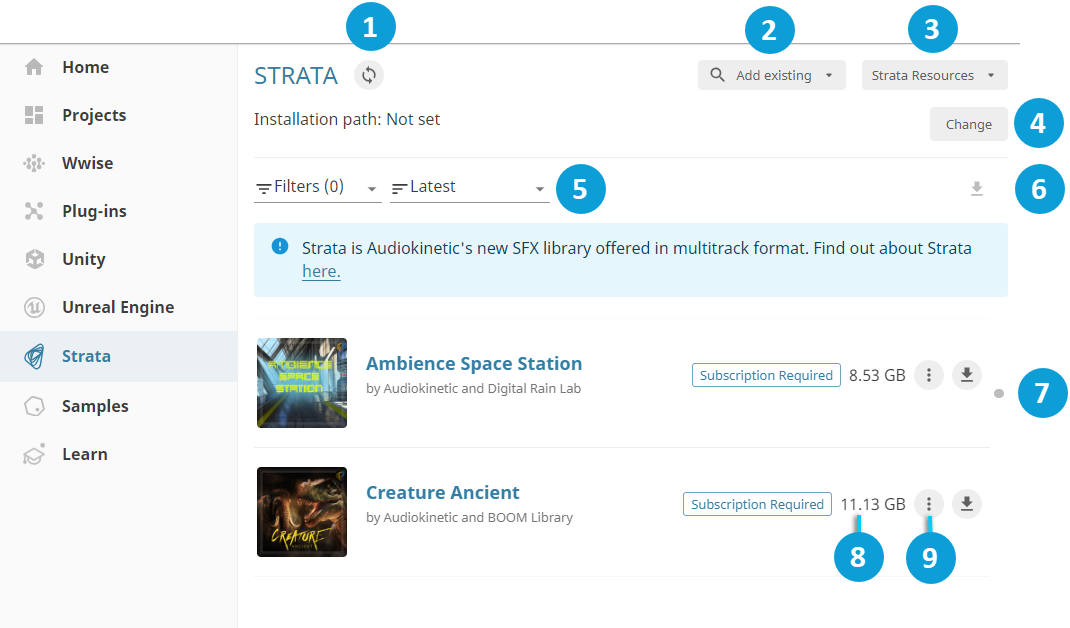Click the Learn graduation cap icon

click(34, 454)
